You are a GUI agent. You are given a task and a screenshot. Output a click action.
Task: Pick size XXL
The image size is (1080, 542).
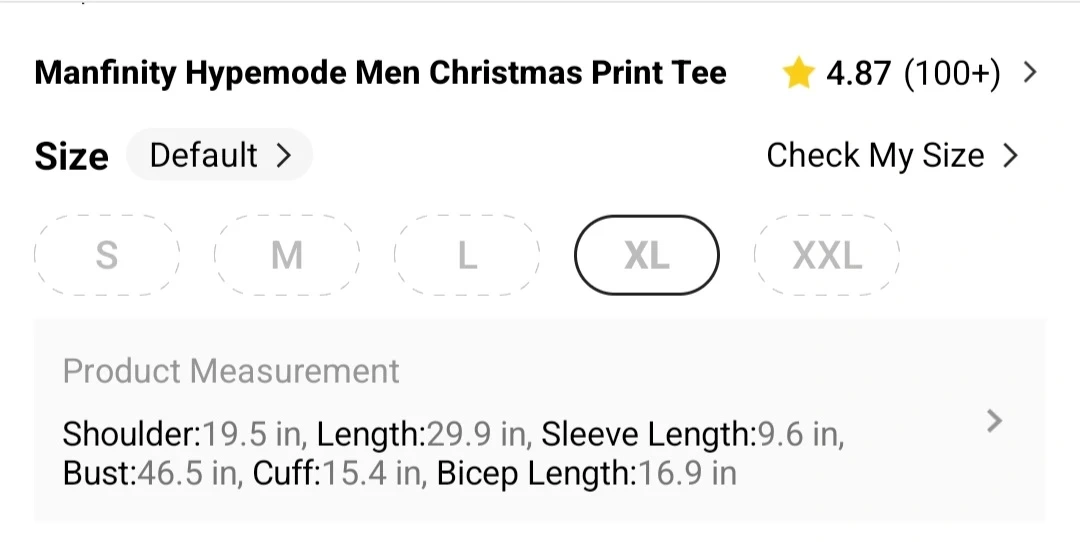point(827,256)
